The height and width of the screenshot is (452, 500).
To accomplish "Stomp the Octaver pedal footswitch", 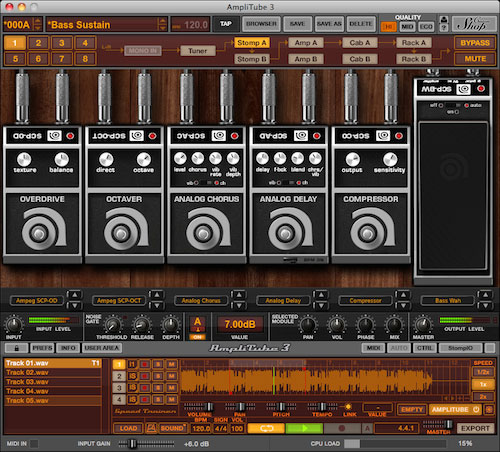I will [121, 233].
